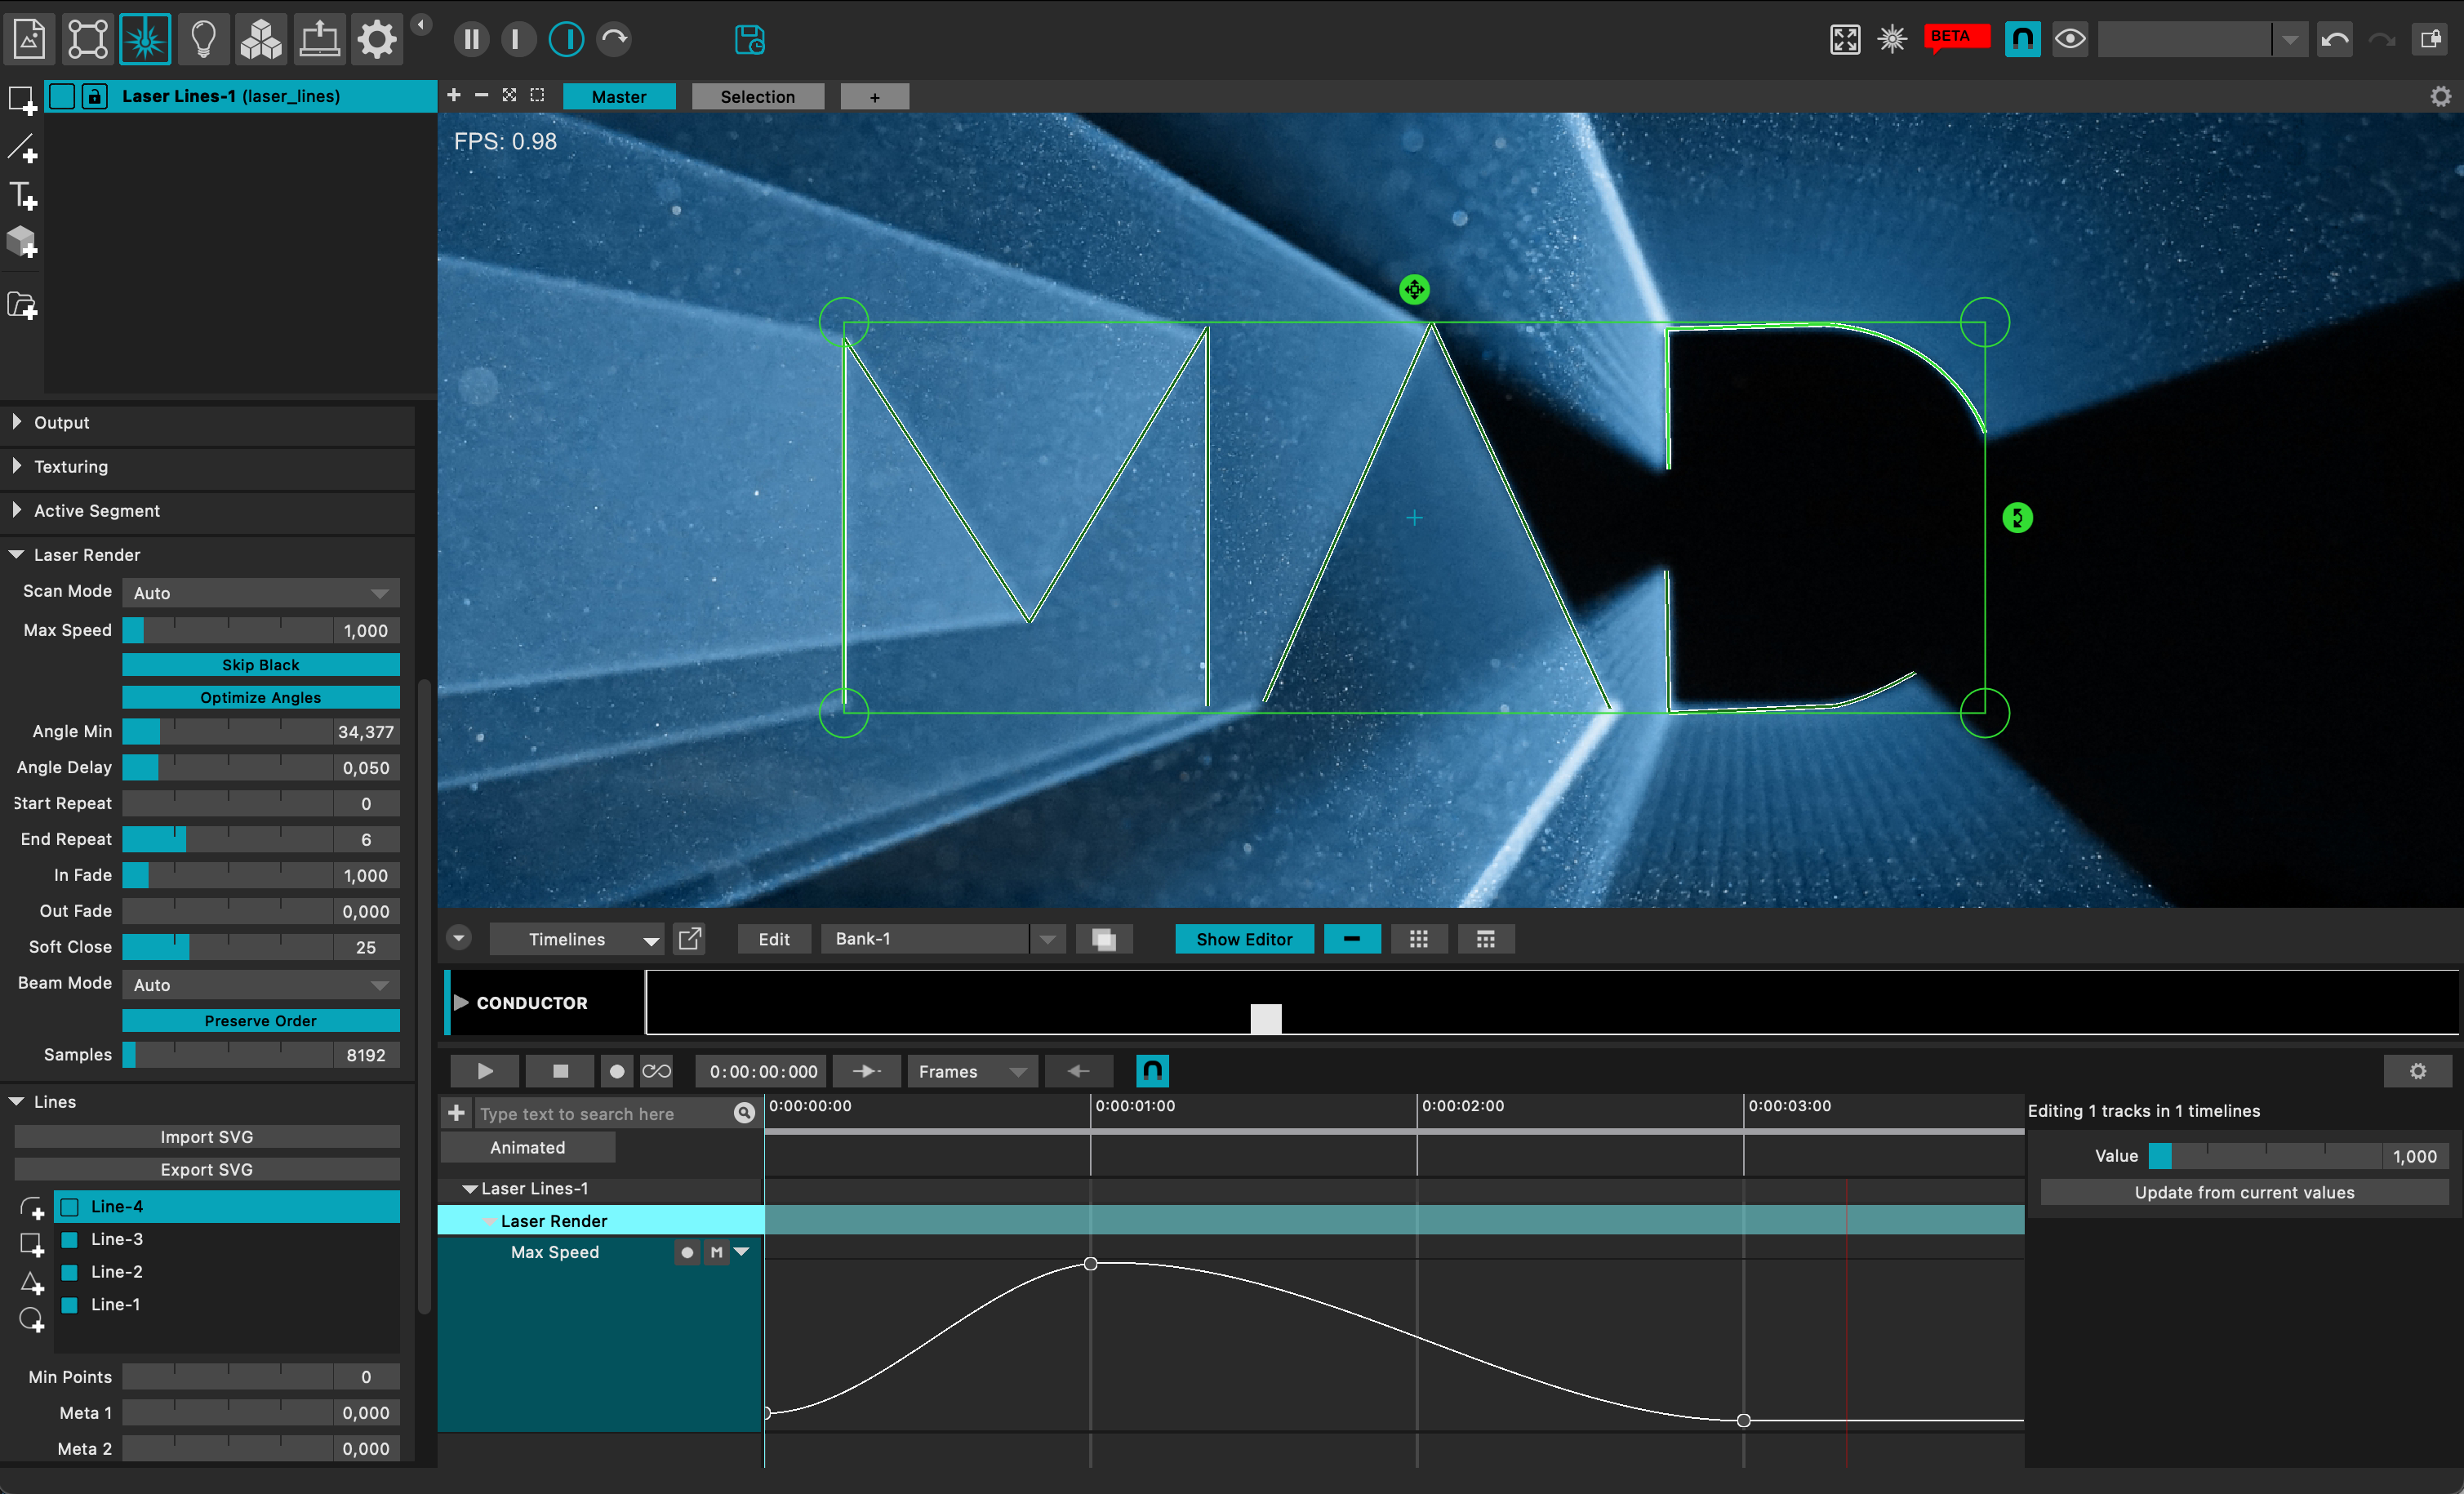
Task: Adjust the Soft Close slider
Action: tap(228, 947)
